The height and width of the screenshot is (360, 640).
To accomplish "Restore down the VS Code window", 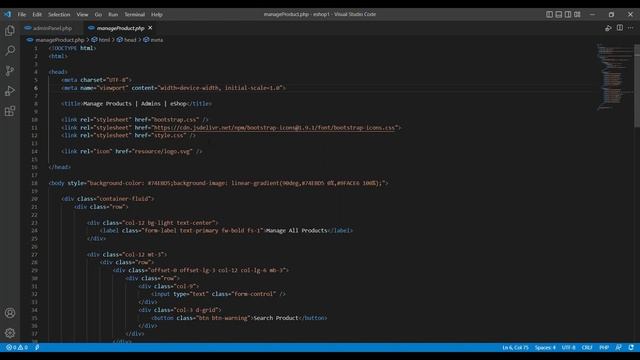I will pos(611,14).
